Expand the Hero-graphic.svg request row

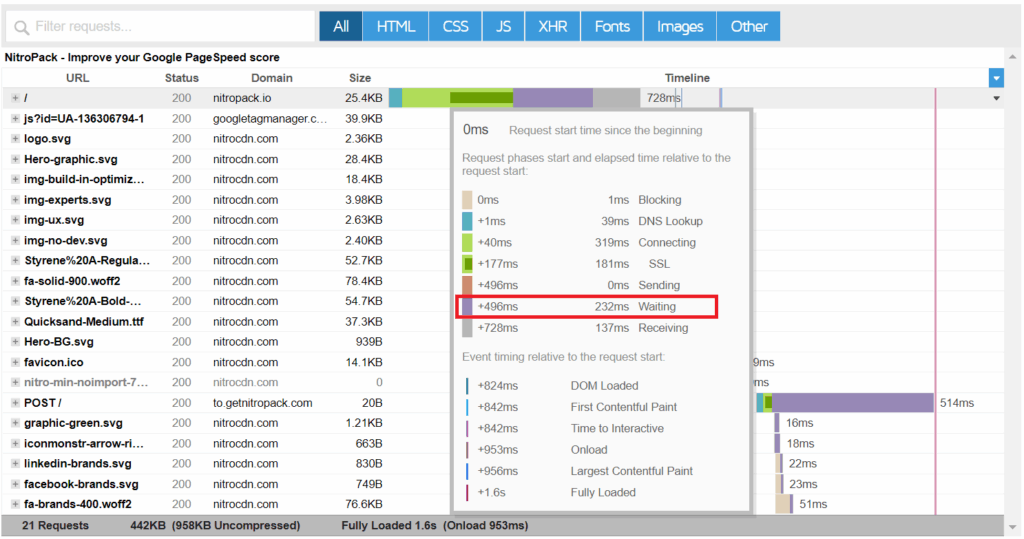click(x=15, y=159)
